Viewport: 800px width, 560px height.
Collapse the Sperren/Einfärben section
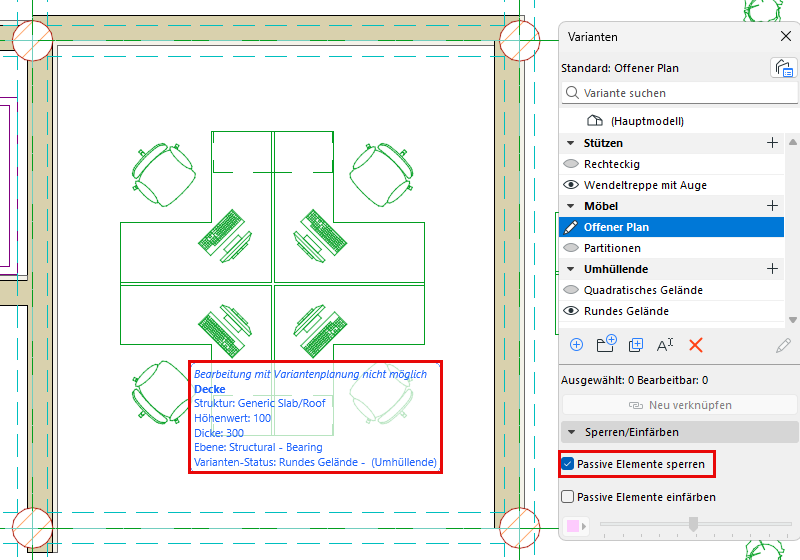coord(572,432)
